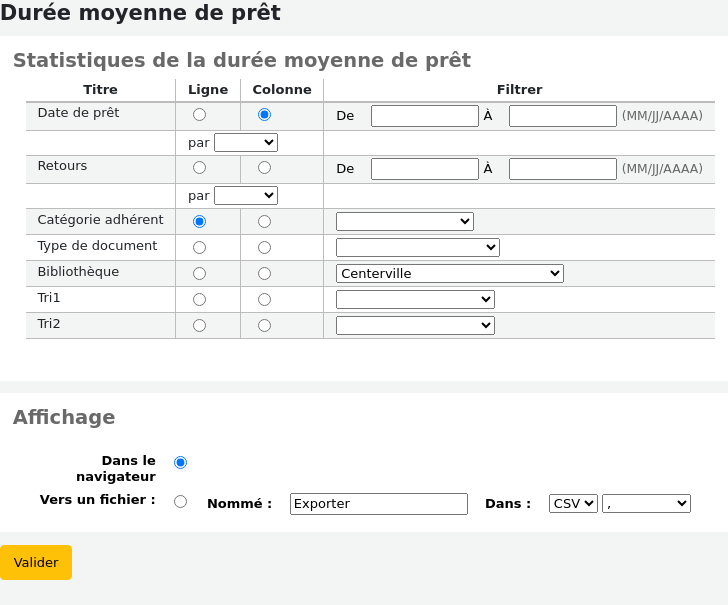The height and width of the screenshot is (605, 728).
Task: Open Tri2 filter dropdown
Action: [416, 325]
